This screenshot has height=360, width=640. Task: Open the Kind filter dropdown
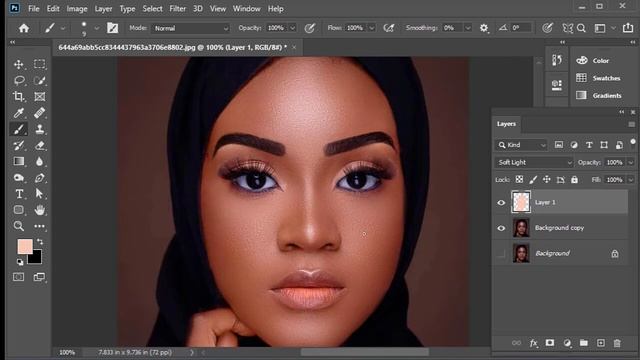tap(521, 145)
